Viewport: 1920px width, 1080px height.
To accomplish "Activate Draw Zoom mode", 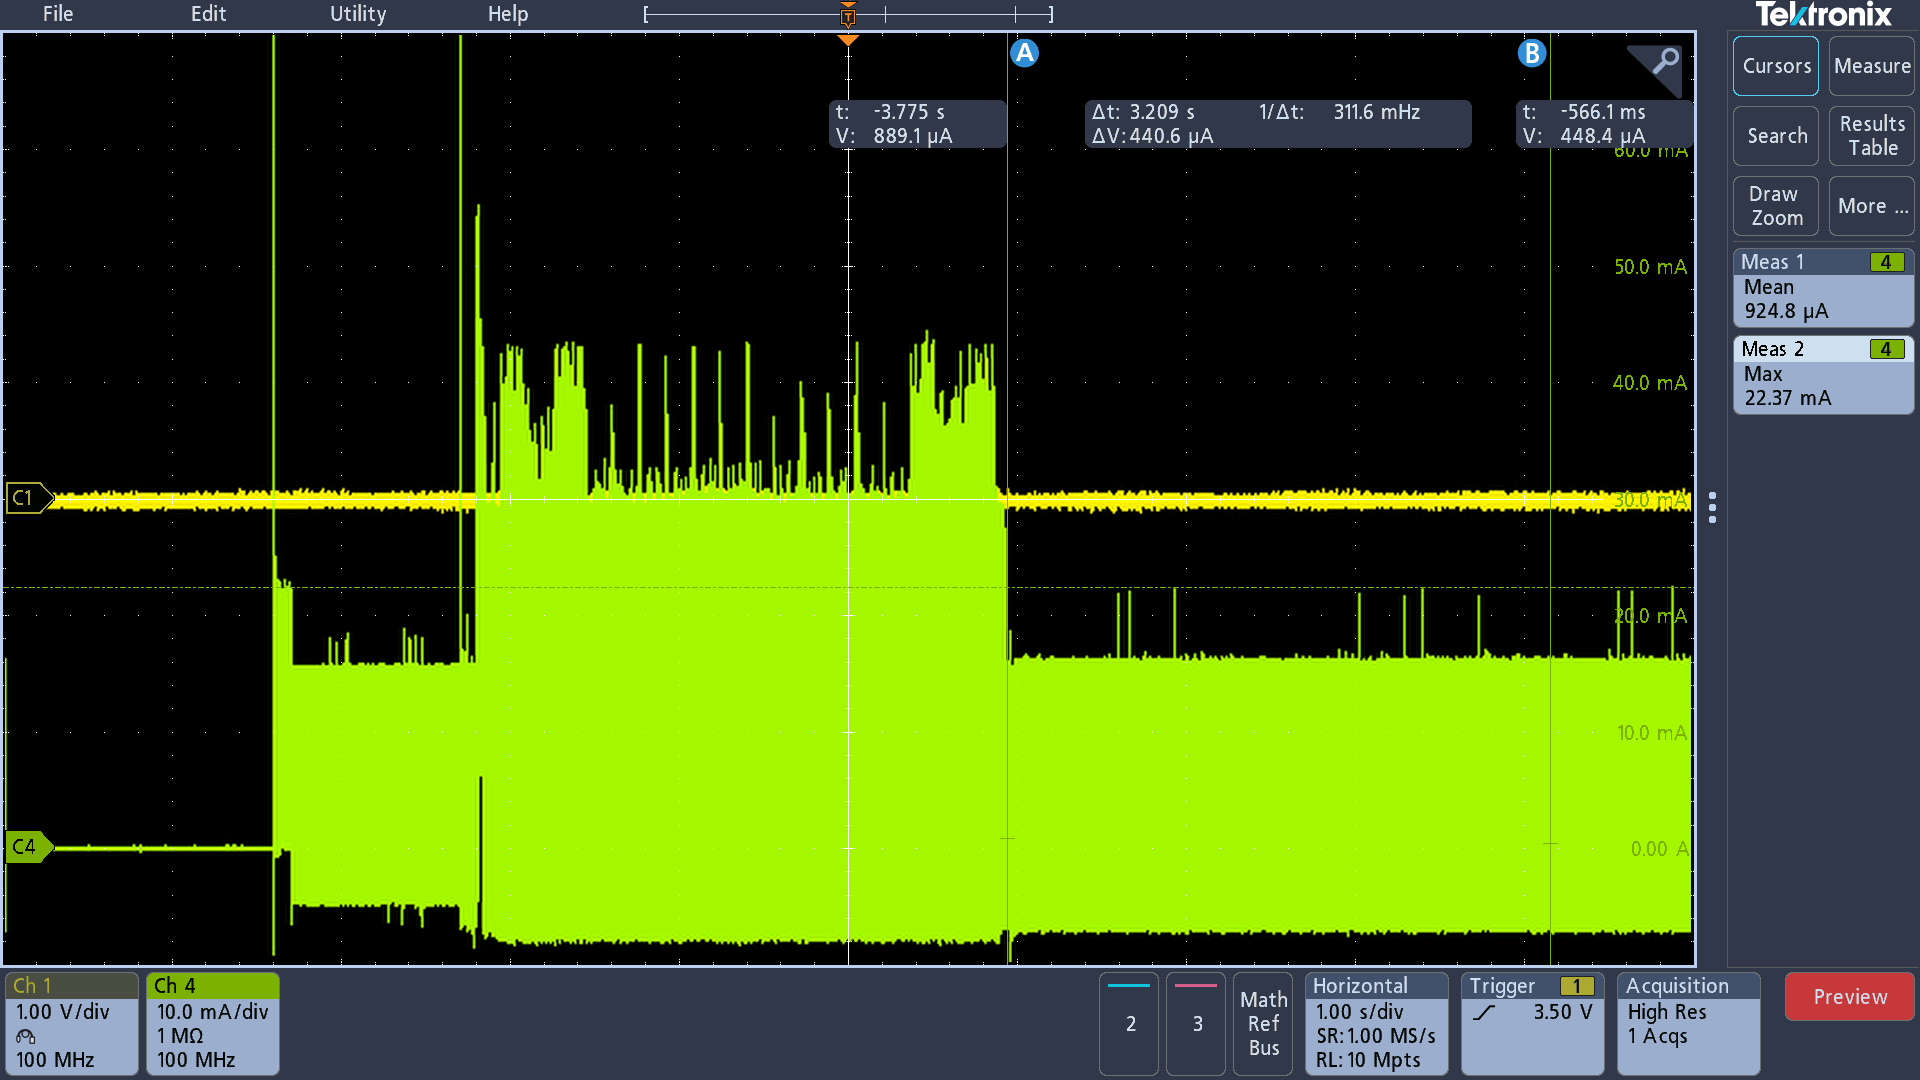I will click(x=1776, y=206).
